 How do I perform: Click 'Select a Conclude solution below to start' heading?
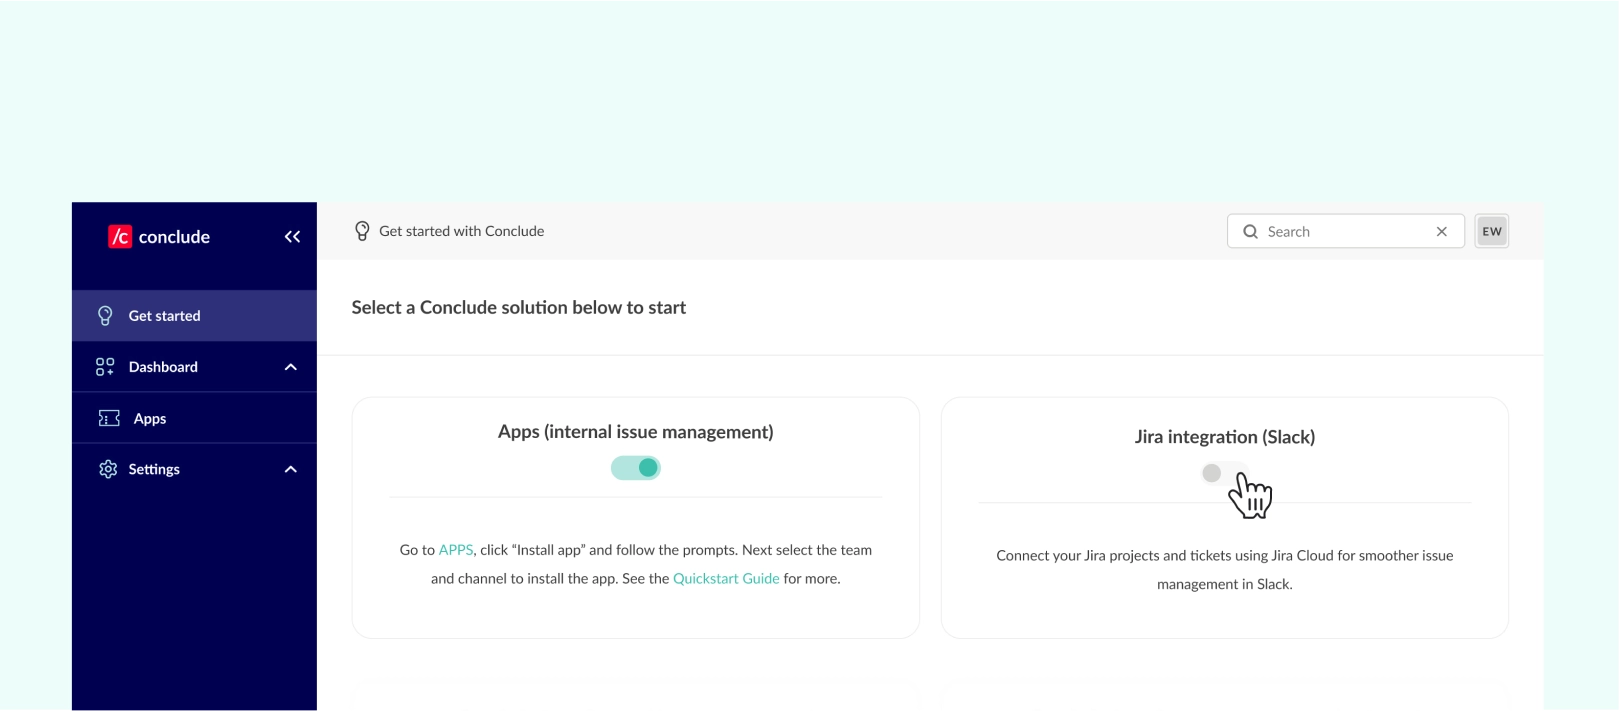point(519,308)
